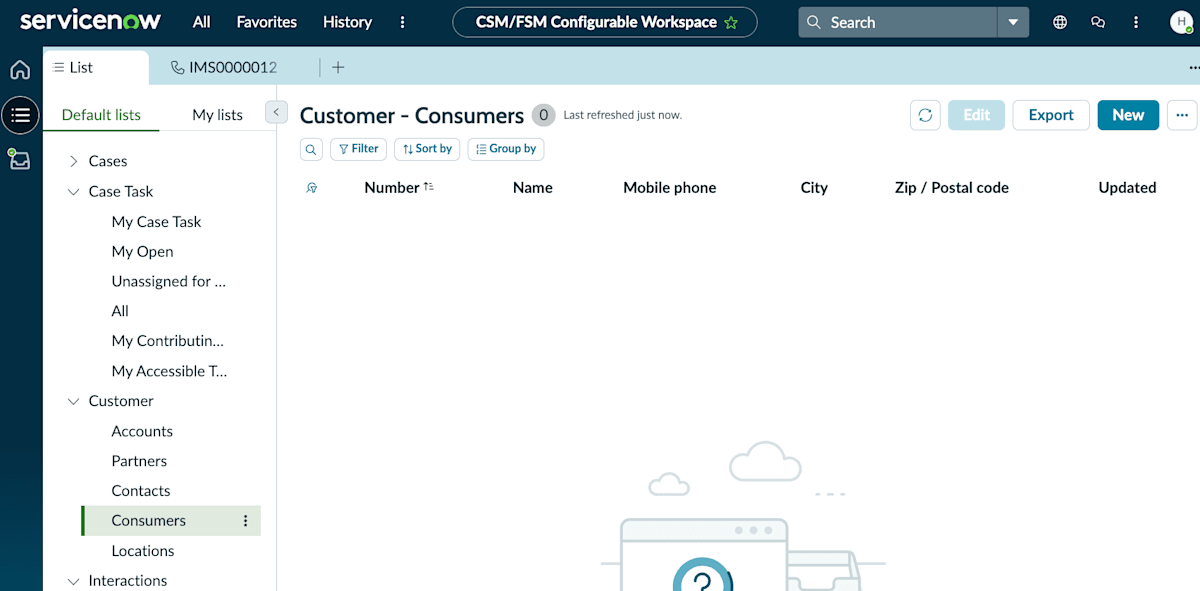Open the Accounts list

click(x=142, y=431)
